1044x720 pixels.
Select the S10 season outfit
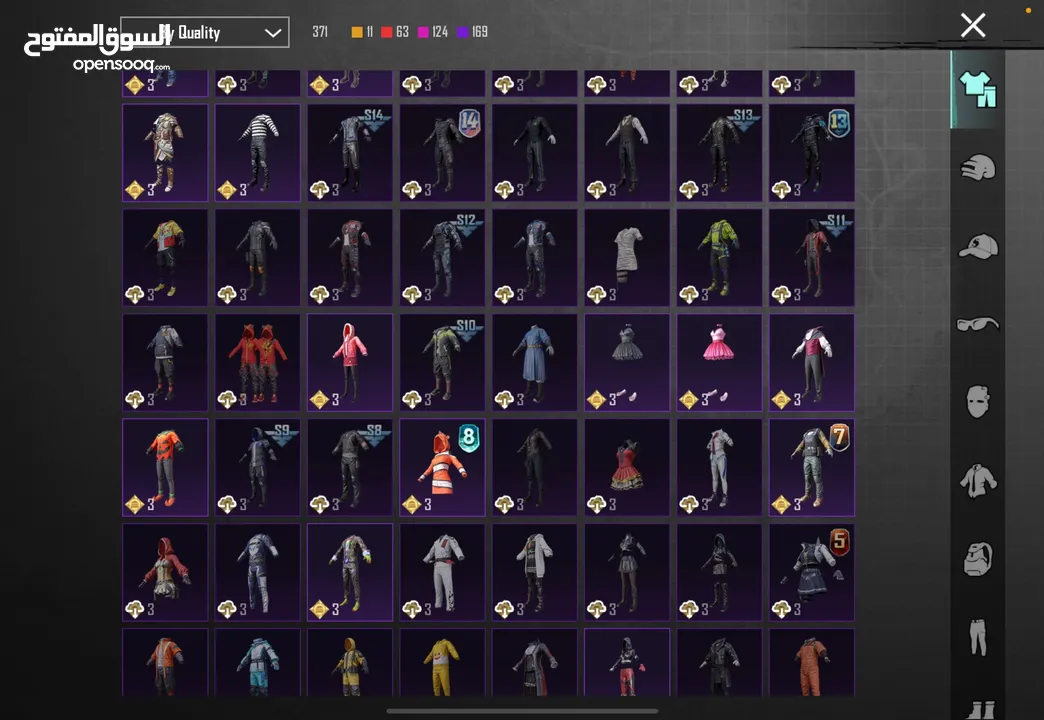[x=443, y=363]
